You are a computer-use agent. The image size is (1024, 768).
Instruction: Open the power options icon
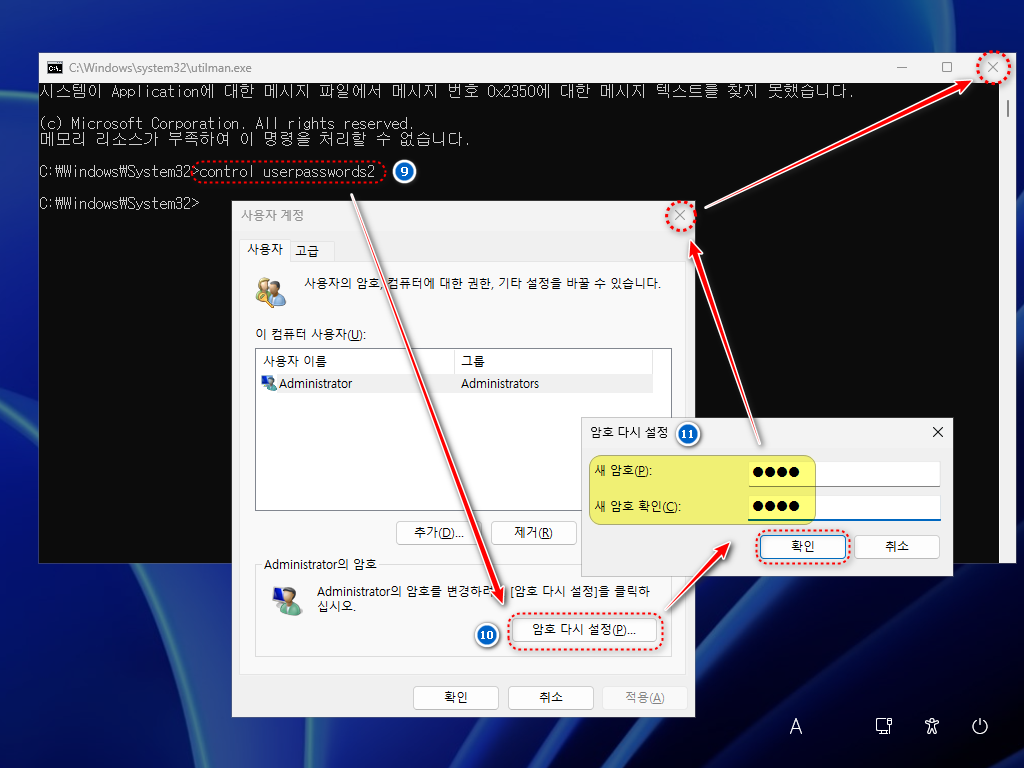click(x=980, y=726)
